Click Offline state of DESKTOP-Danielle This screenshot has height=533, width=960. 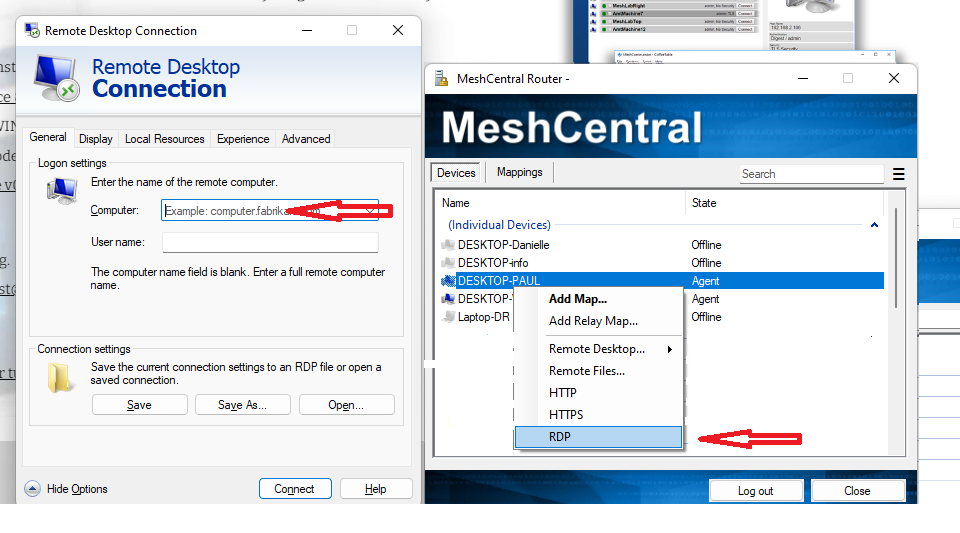707,245
